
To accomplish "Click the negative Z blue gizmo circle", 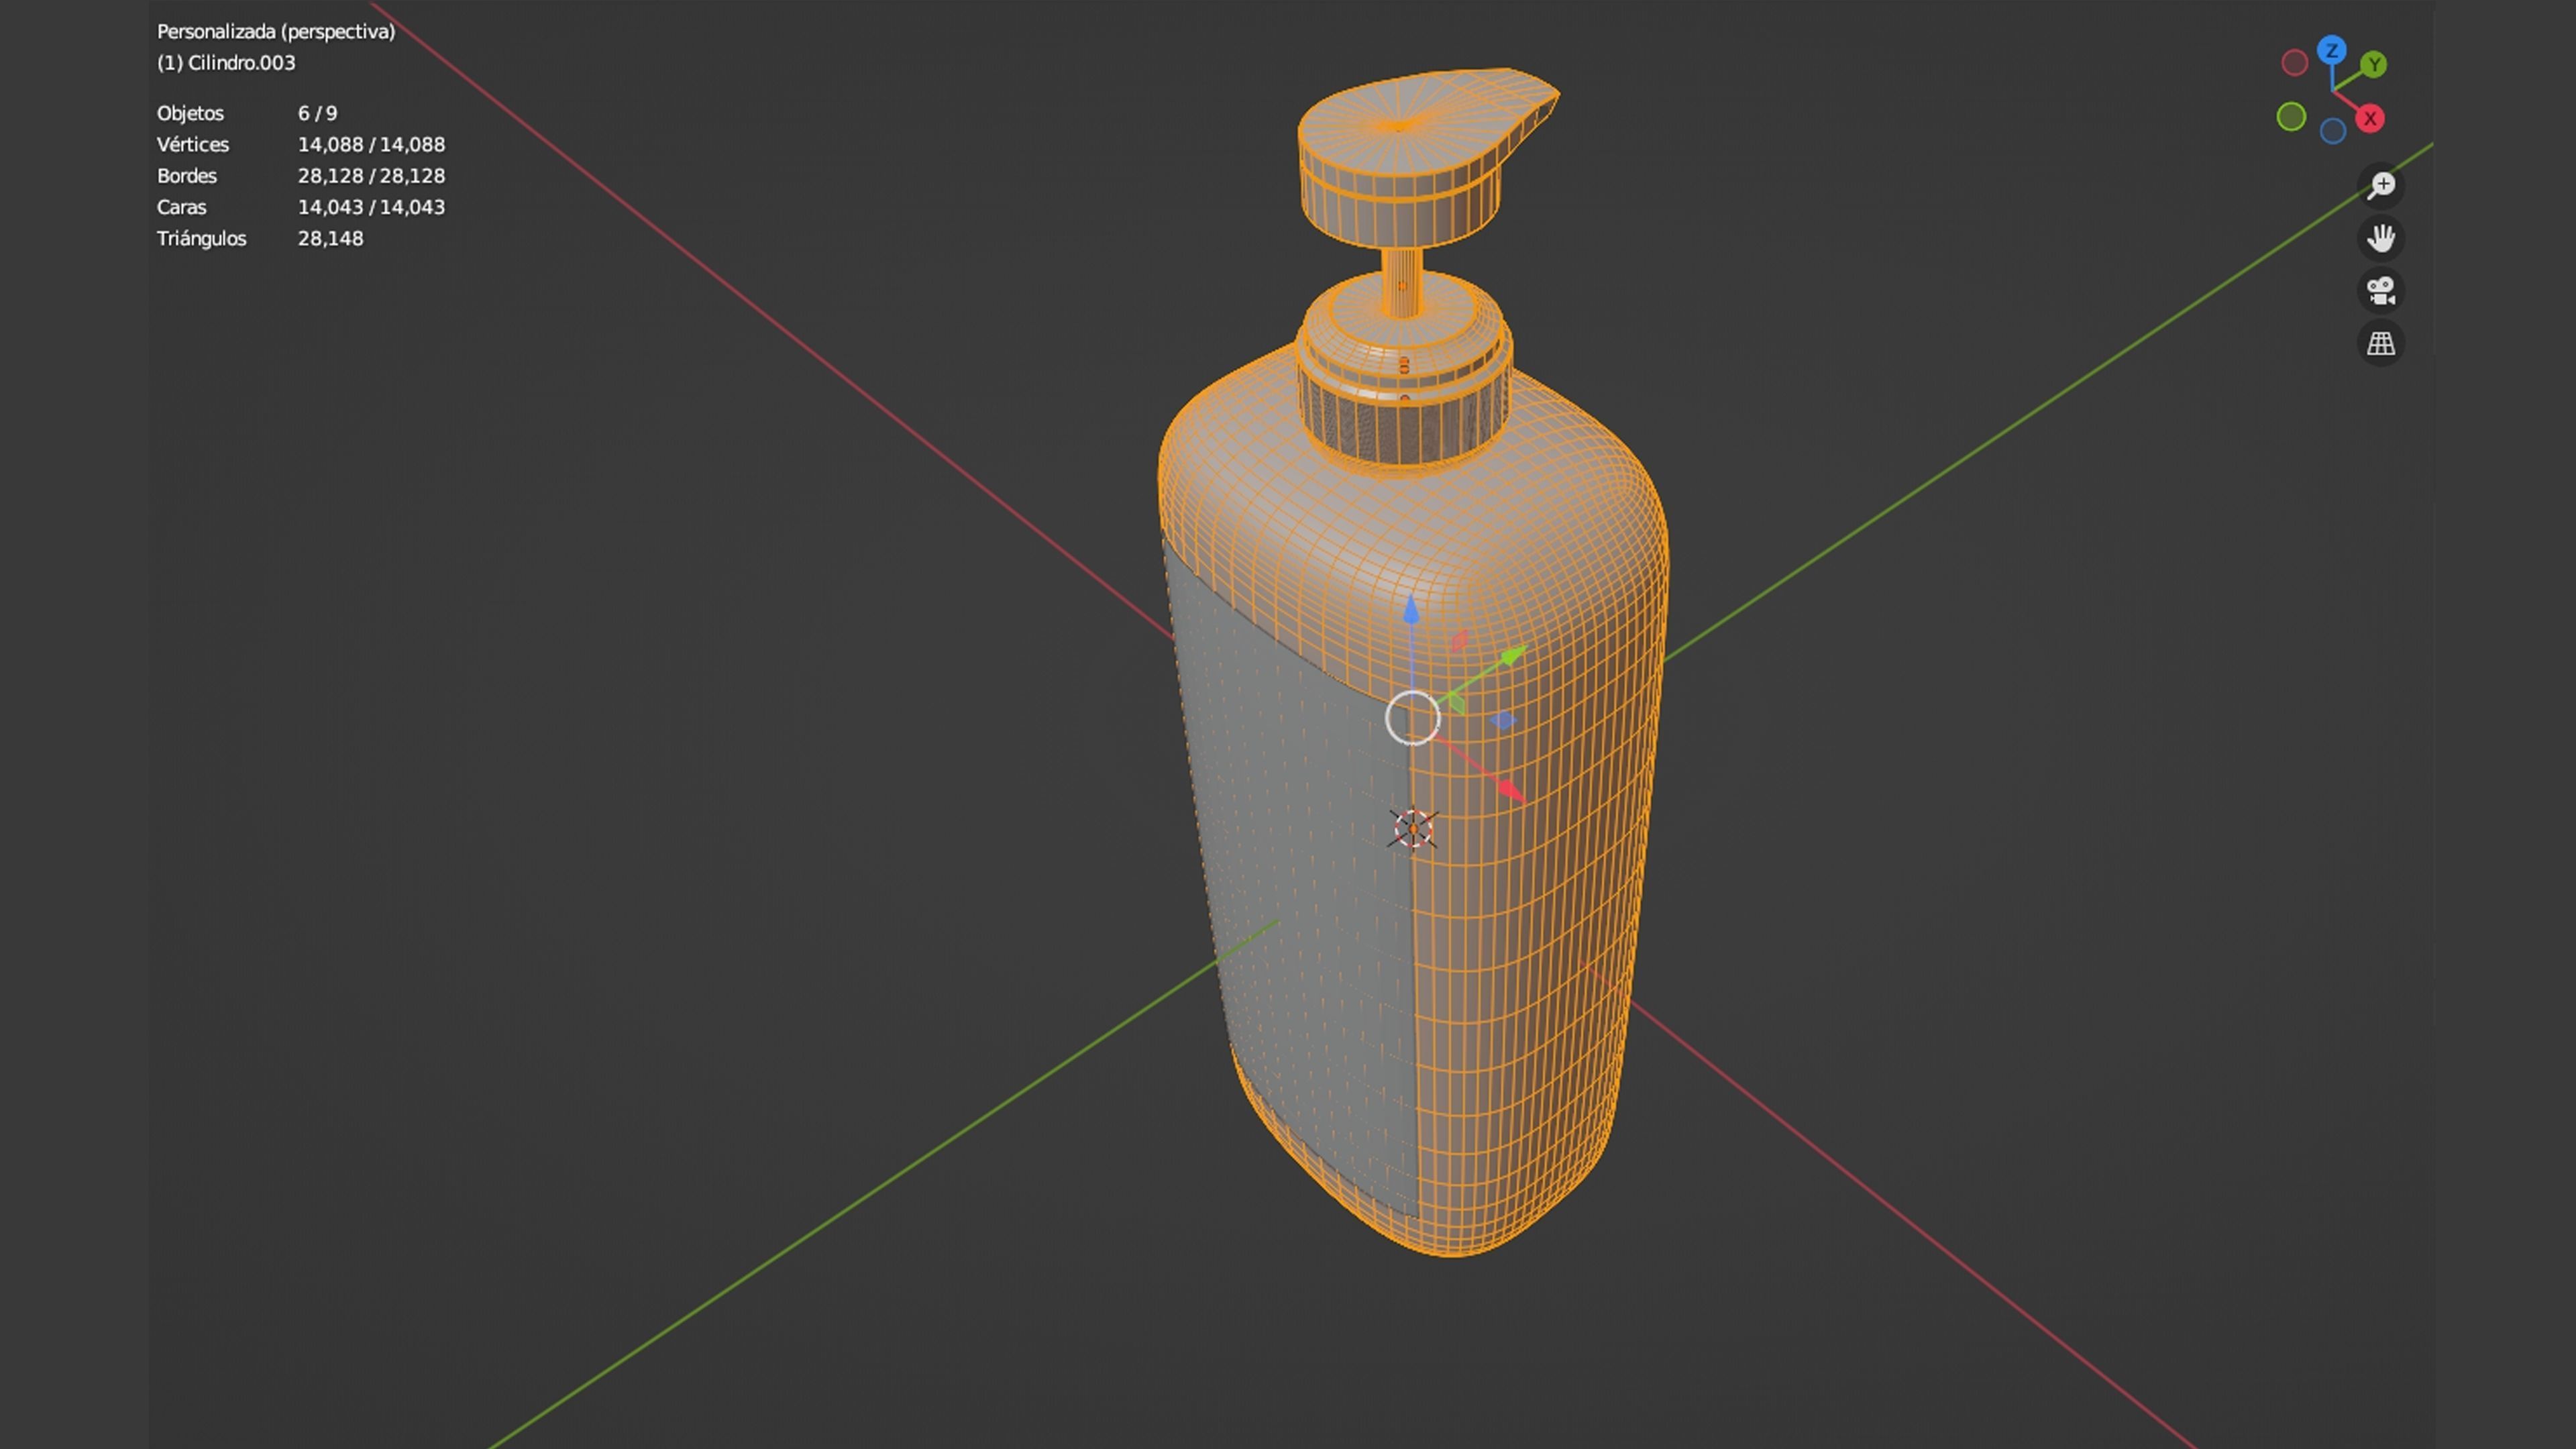I will (2332, 131).
